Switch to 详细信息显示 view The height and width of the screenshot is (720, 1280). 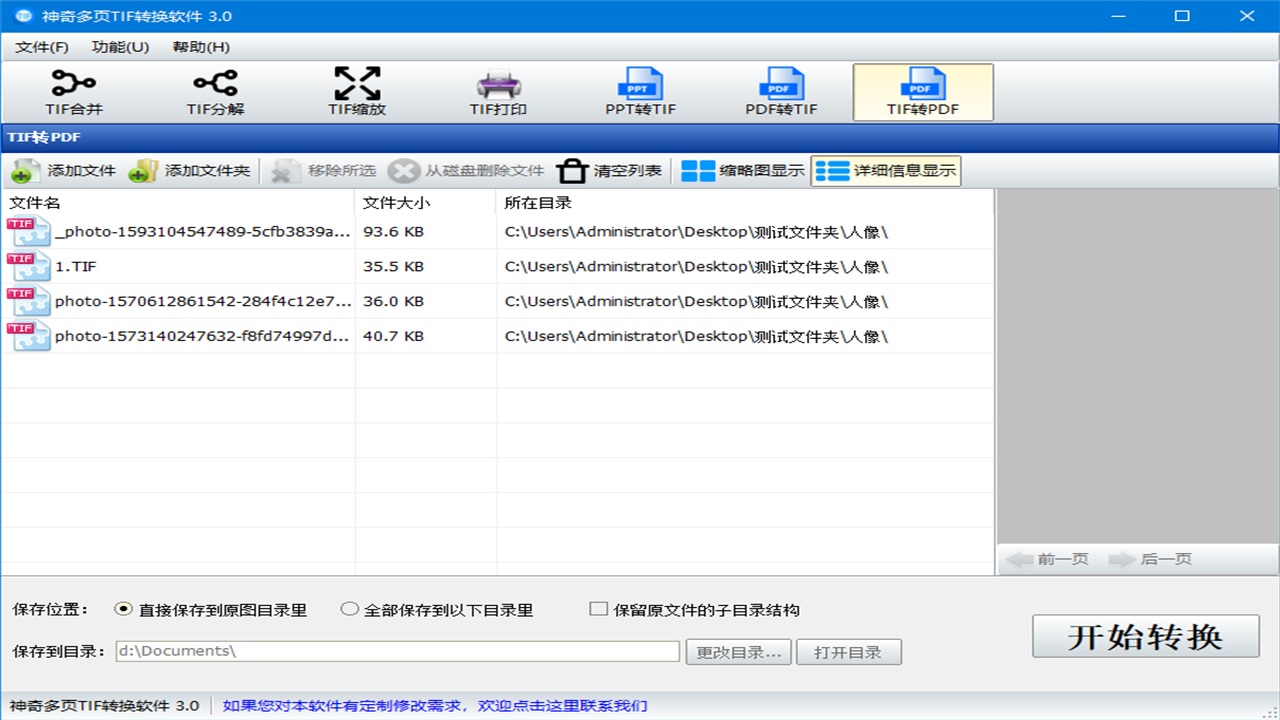885,170
